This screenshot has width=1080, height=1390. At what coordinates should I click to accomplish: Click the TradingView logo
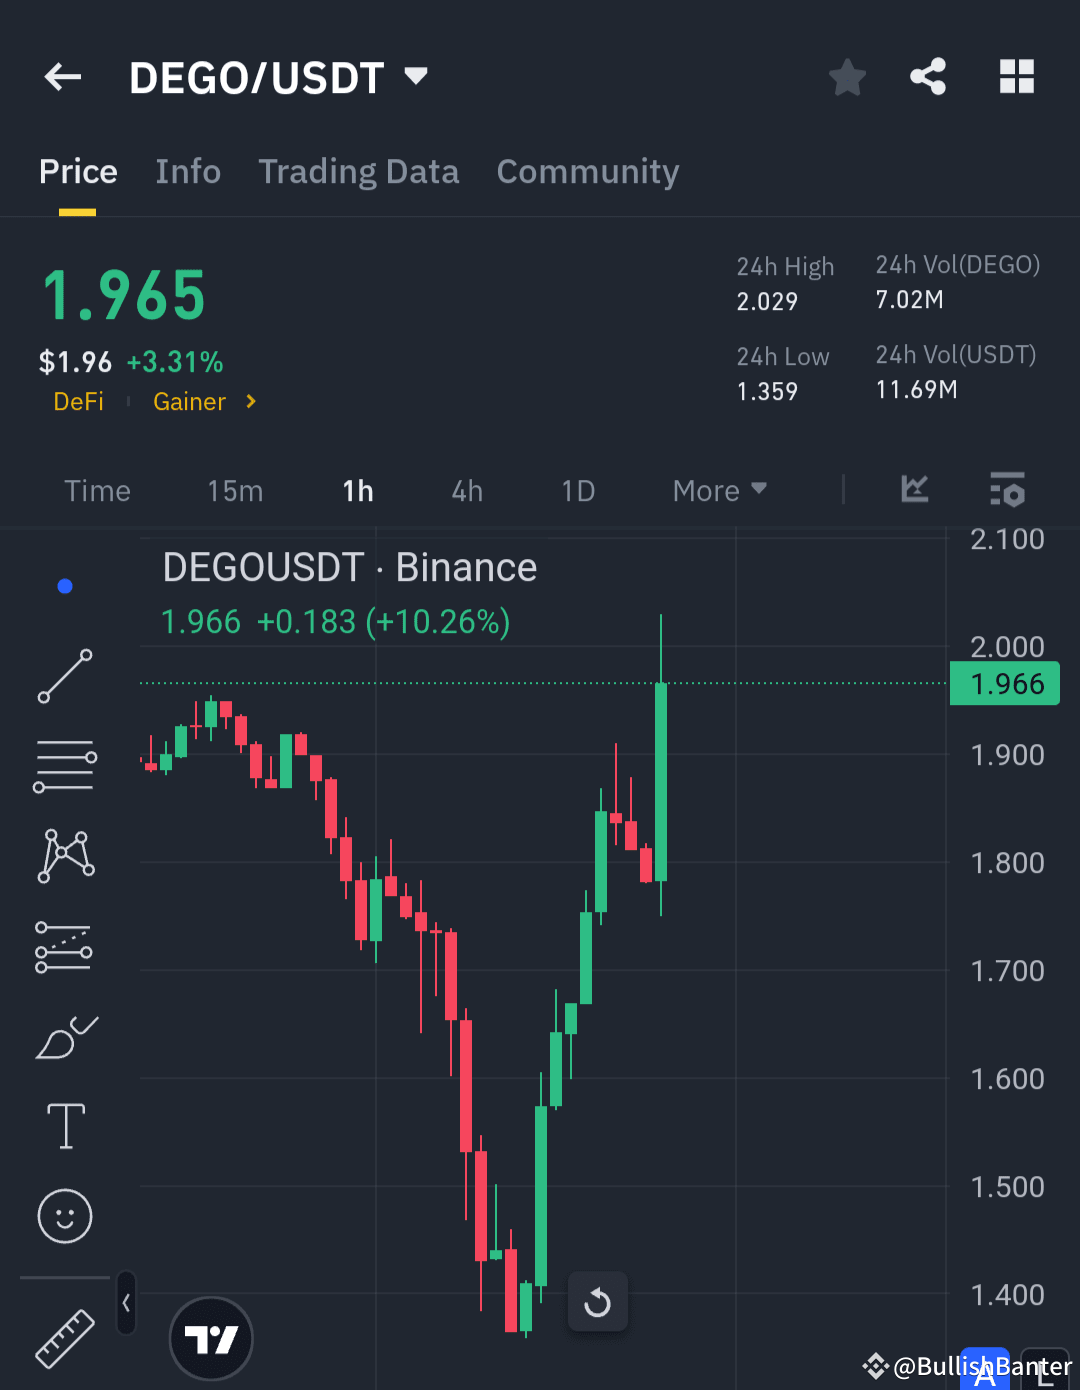(x=210, y=1338)
